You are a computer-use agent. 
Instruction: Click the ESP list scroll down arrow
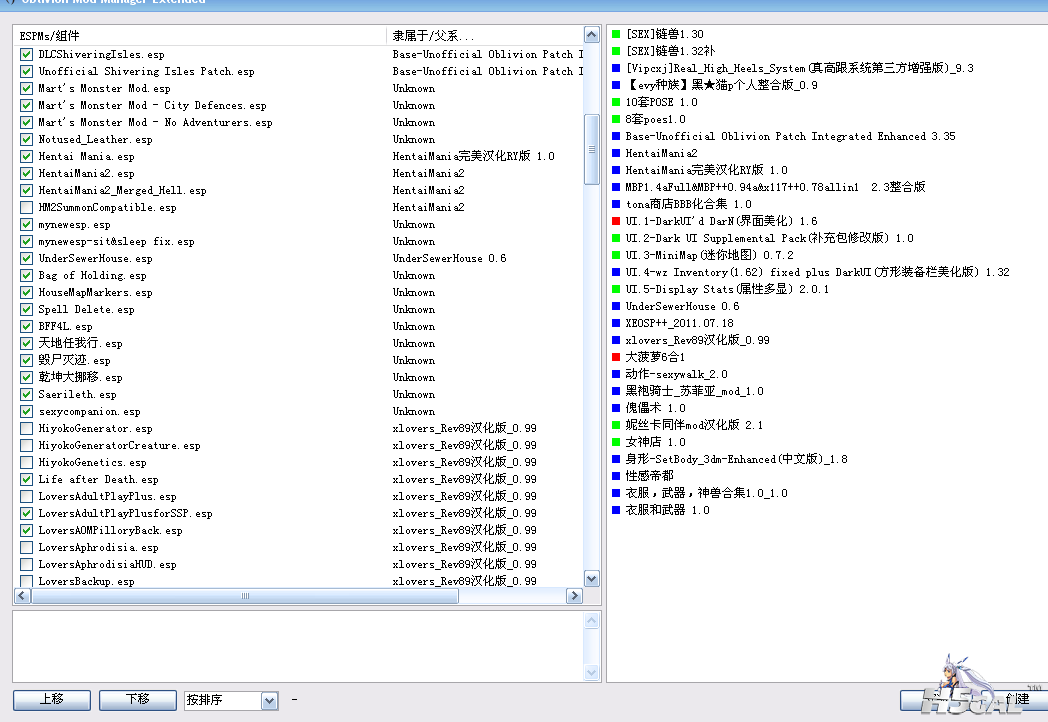[592, 579]
